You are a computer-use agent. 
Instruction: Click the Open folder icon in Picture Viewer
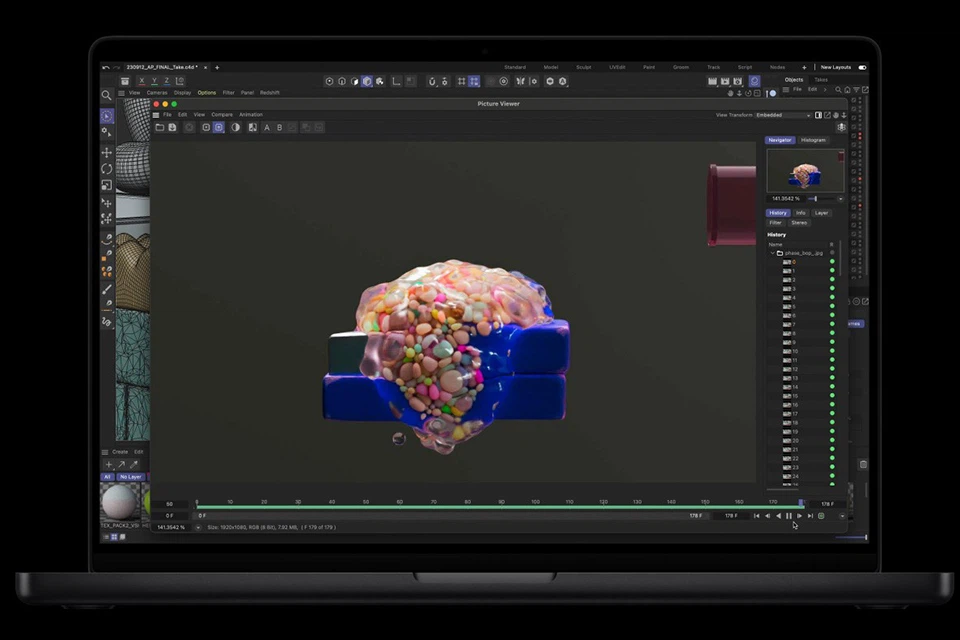click(x=159, y=127)
